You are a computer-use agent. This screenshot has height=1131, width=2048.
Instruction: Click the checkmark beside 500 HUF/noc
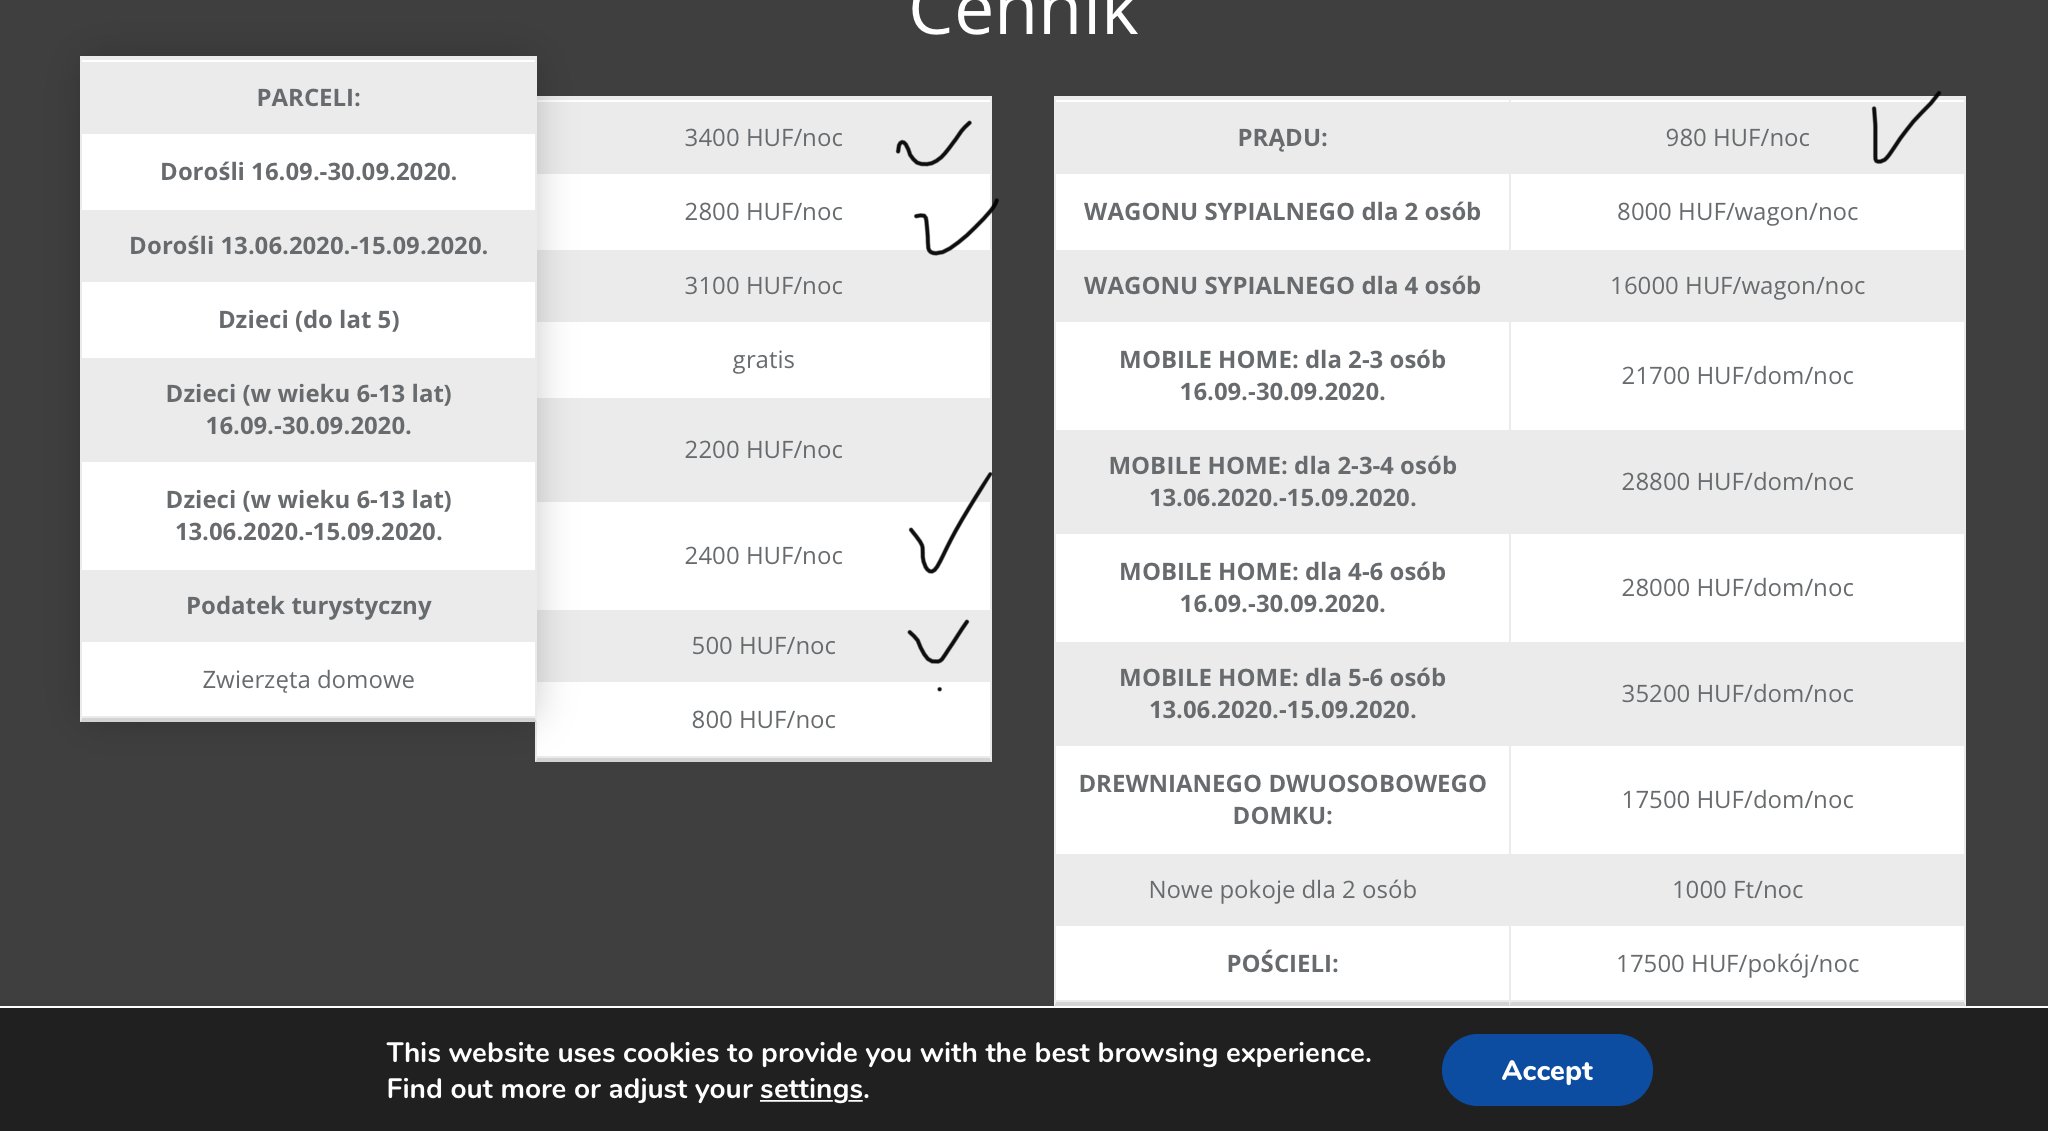coord(937,643)
